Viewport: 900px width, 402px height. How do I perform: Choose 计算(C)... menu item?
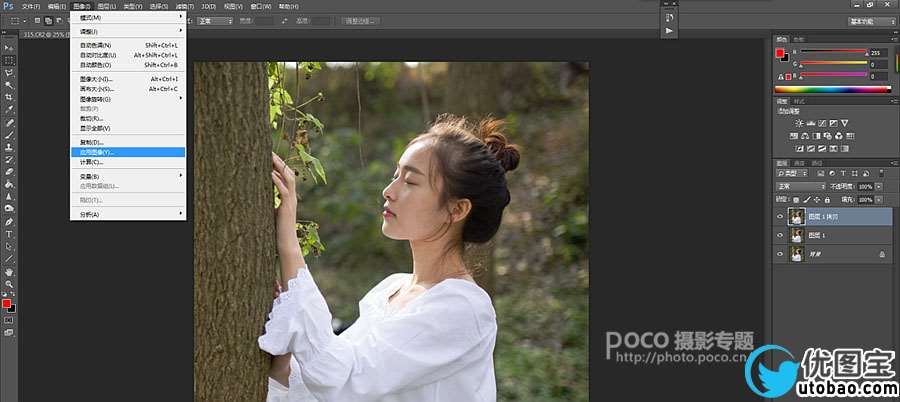(x=127, y=163)
